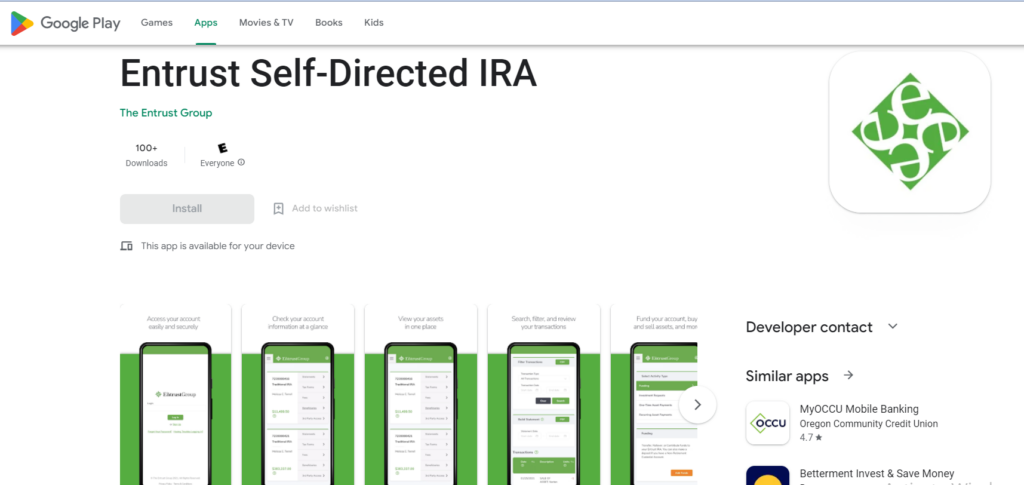This screenshot has height=485, width=1024.
Task: Open The Entrust Group developer link
Action: pyautogui.click(x=166, y=113)
